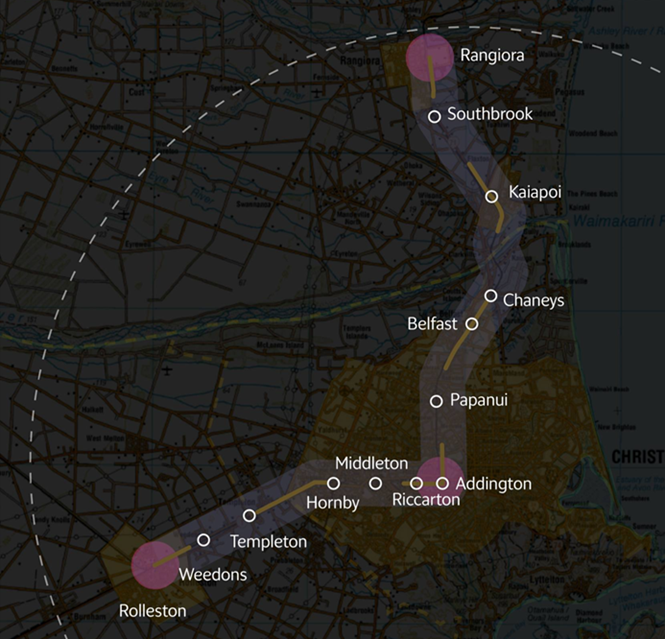Click the Rolleston text label
Image resolution: width=665 pixels, height=639 pixels.
pyautogui.click(x=152, y=610)
